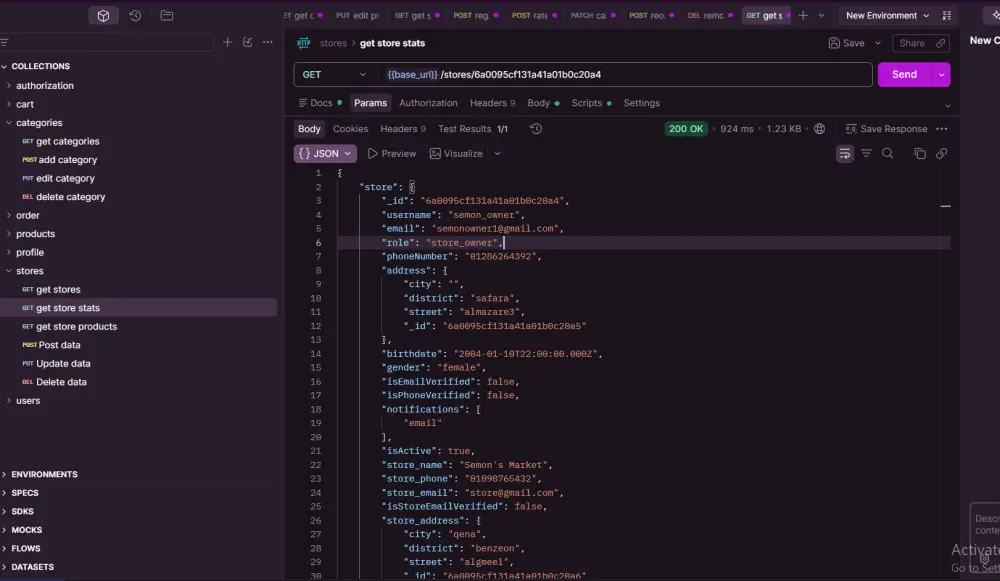Click the response link icon next to copy
The width and height of the screenshot is (1000, 581).
(x=941, y=154)
